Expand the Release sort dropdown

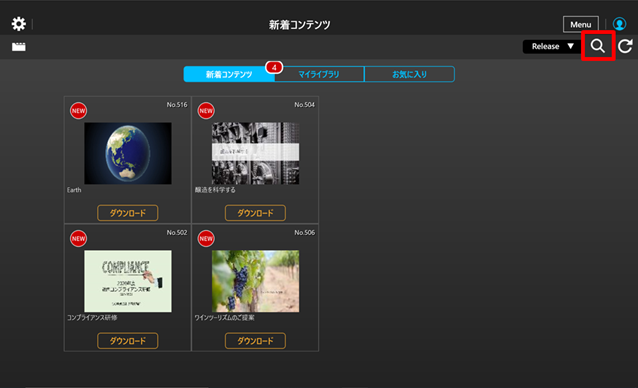tap(551, 46)
